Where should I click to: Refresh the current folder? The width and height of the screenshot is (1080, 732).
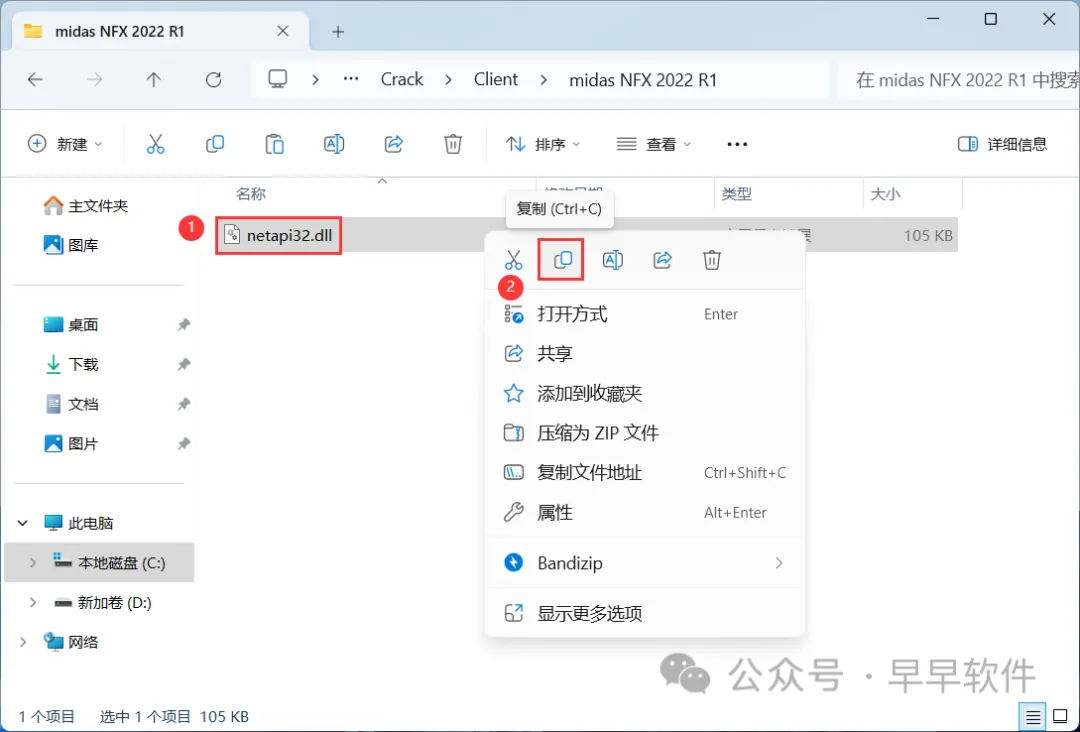pyautogui.click(x=214, y=80)
